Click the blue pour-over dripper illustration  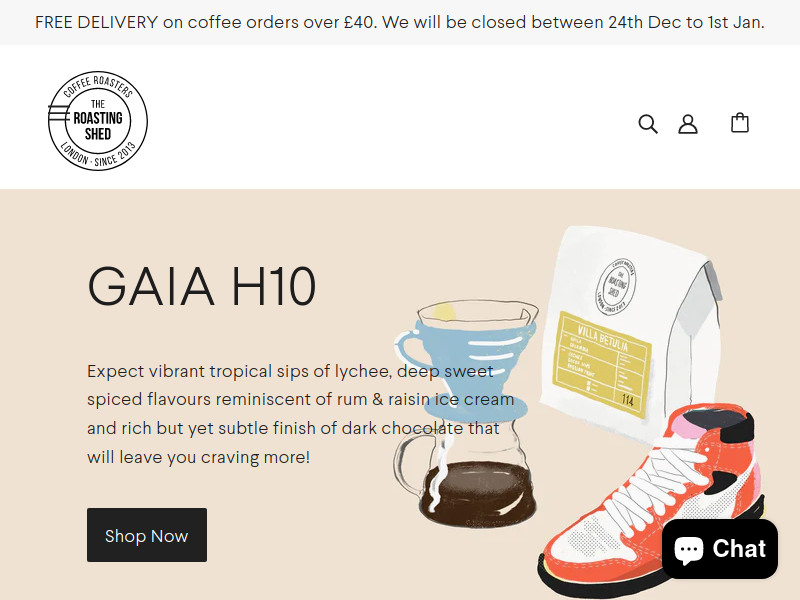464,352
